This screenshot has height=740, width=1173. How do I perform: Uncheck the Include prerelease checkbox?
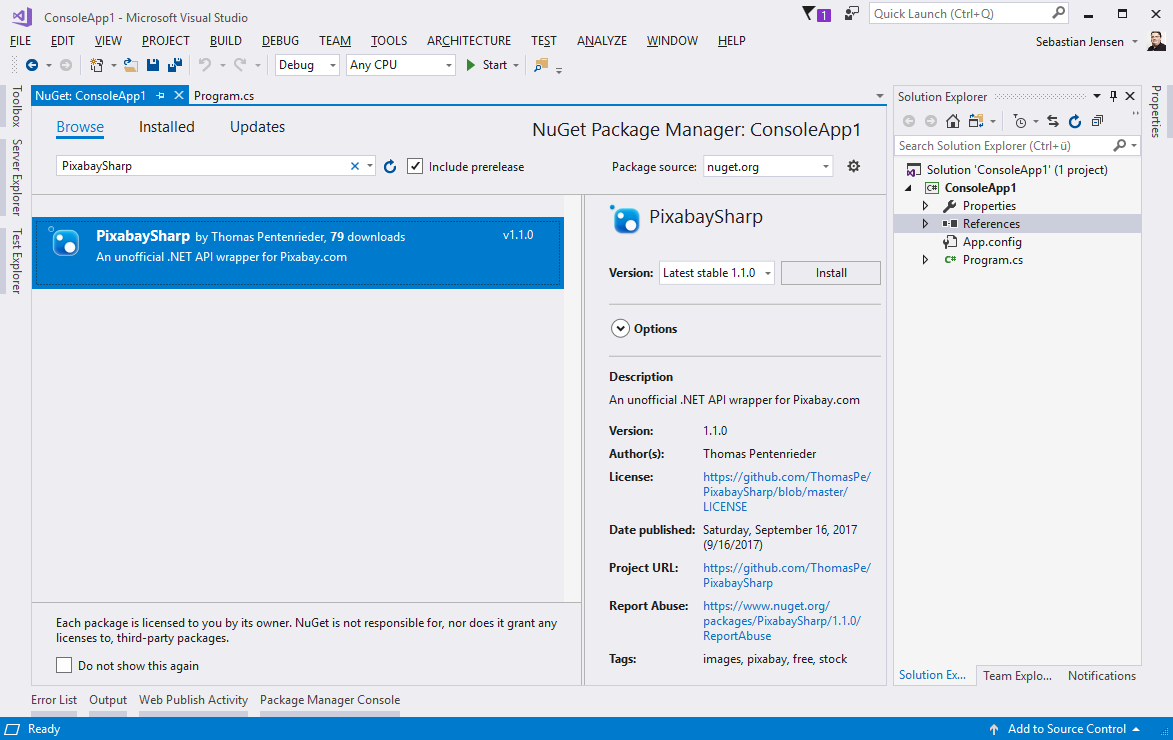pos(415,166)
